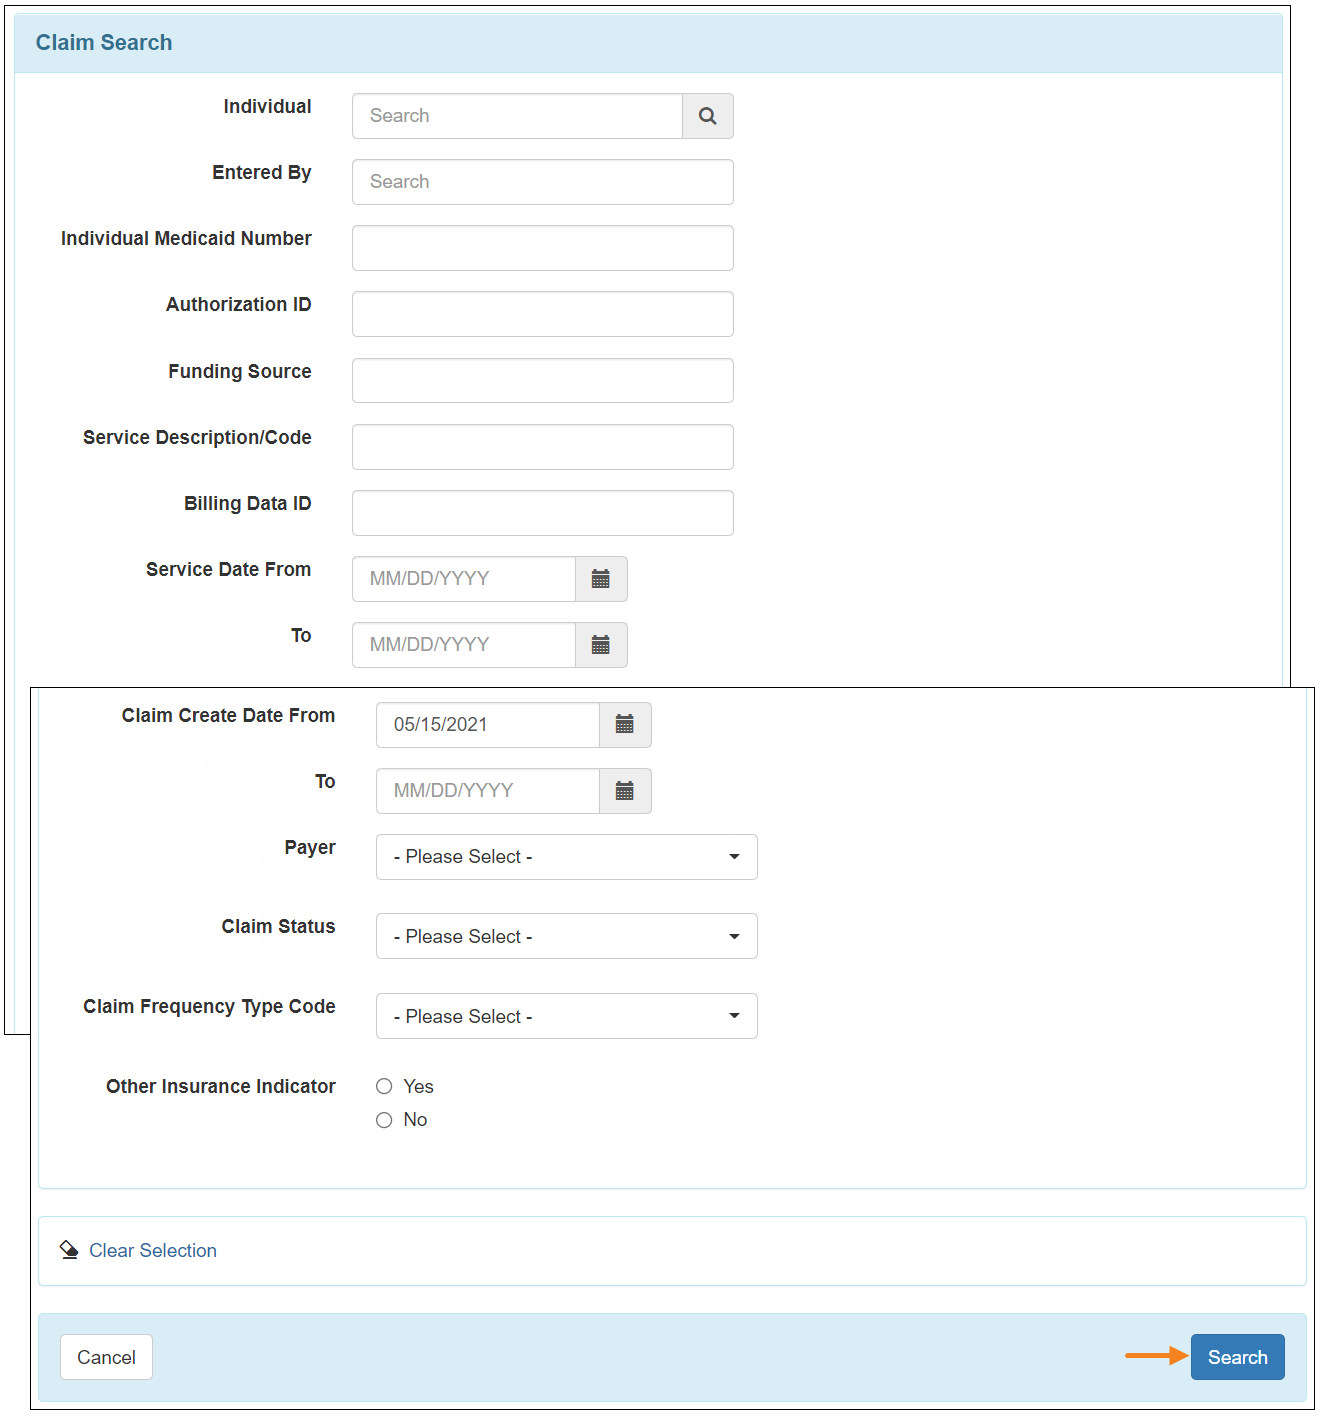Open calendar for Claim Create Date To
Screen dimensions: 1322x1416
point(625,791)
